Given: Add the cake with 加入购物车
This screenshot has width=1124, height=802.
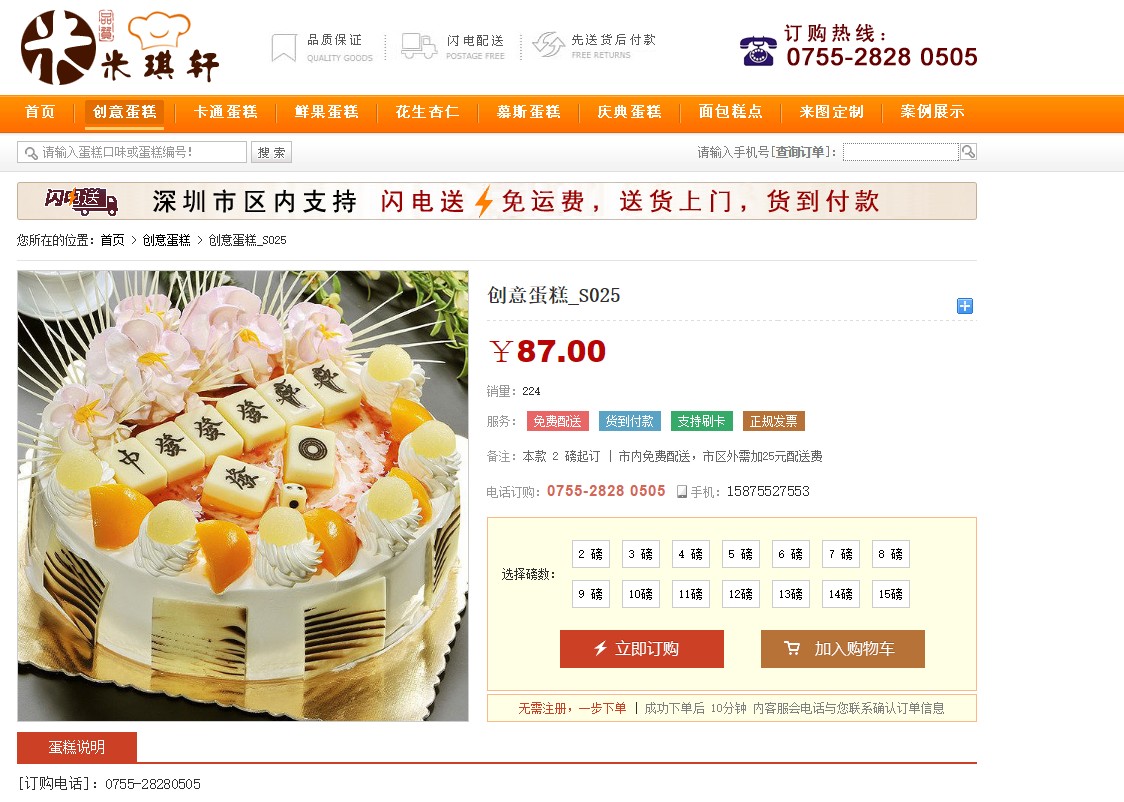Looking at the screenshot, I should click(842, 649).
